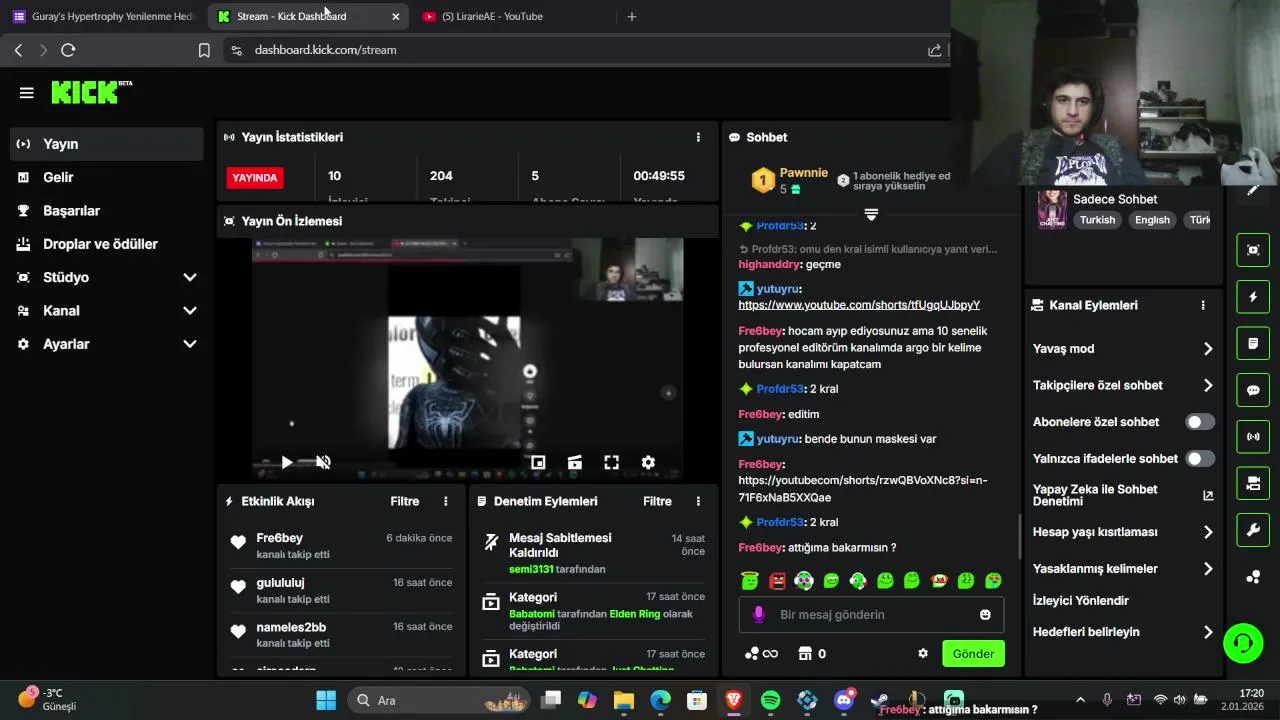Select Yayın in the sidebar
Image resolution: width=1280 pixels, height=720 pixels.
[x=106, y=144]
